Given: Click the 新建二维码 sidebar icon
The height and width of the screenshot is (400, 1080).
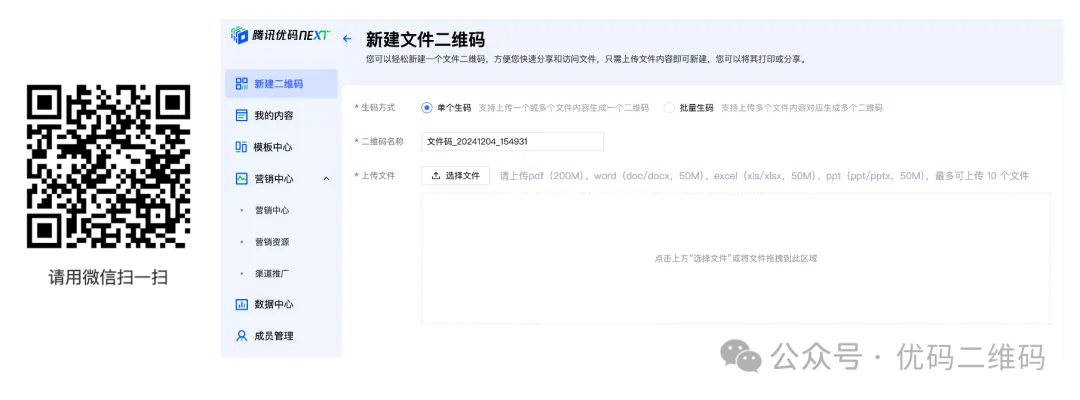Looking at the screenshot, I should (x=241, y=84).
